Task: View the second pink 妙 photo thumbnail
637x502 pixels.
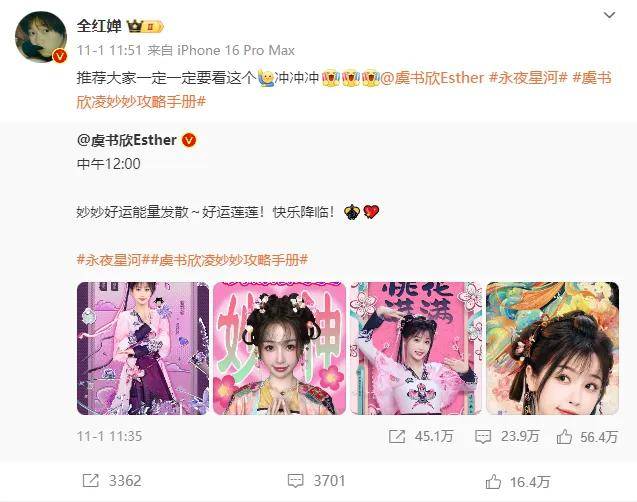Action: [280, 348]
